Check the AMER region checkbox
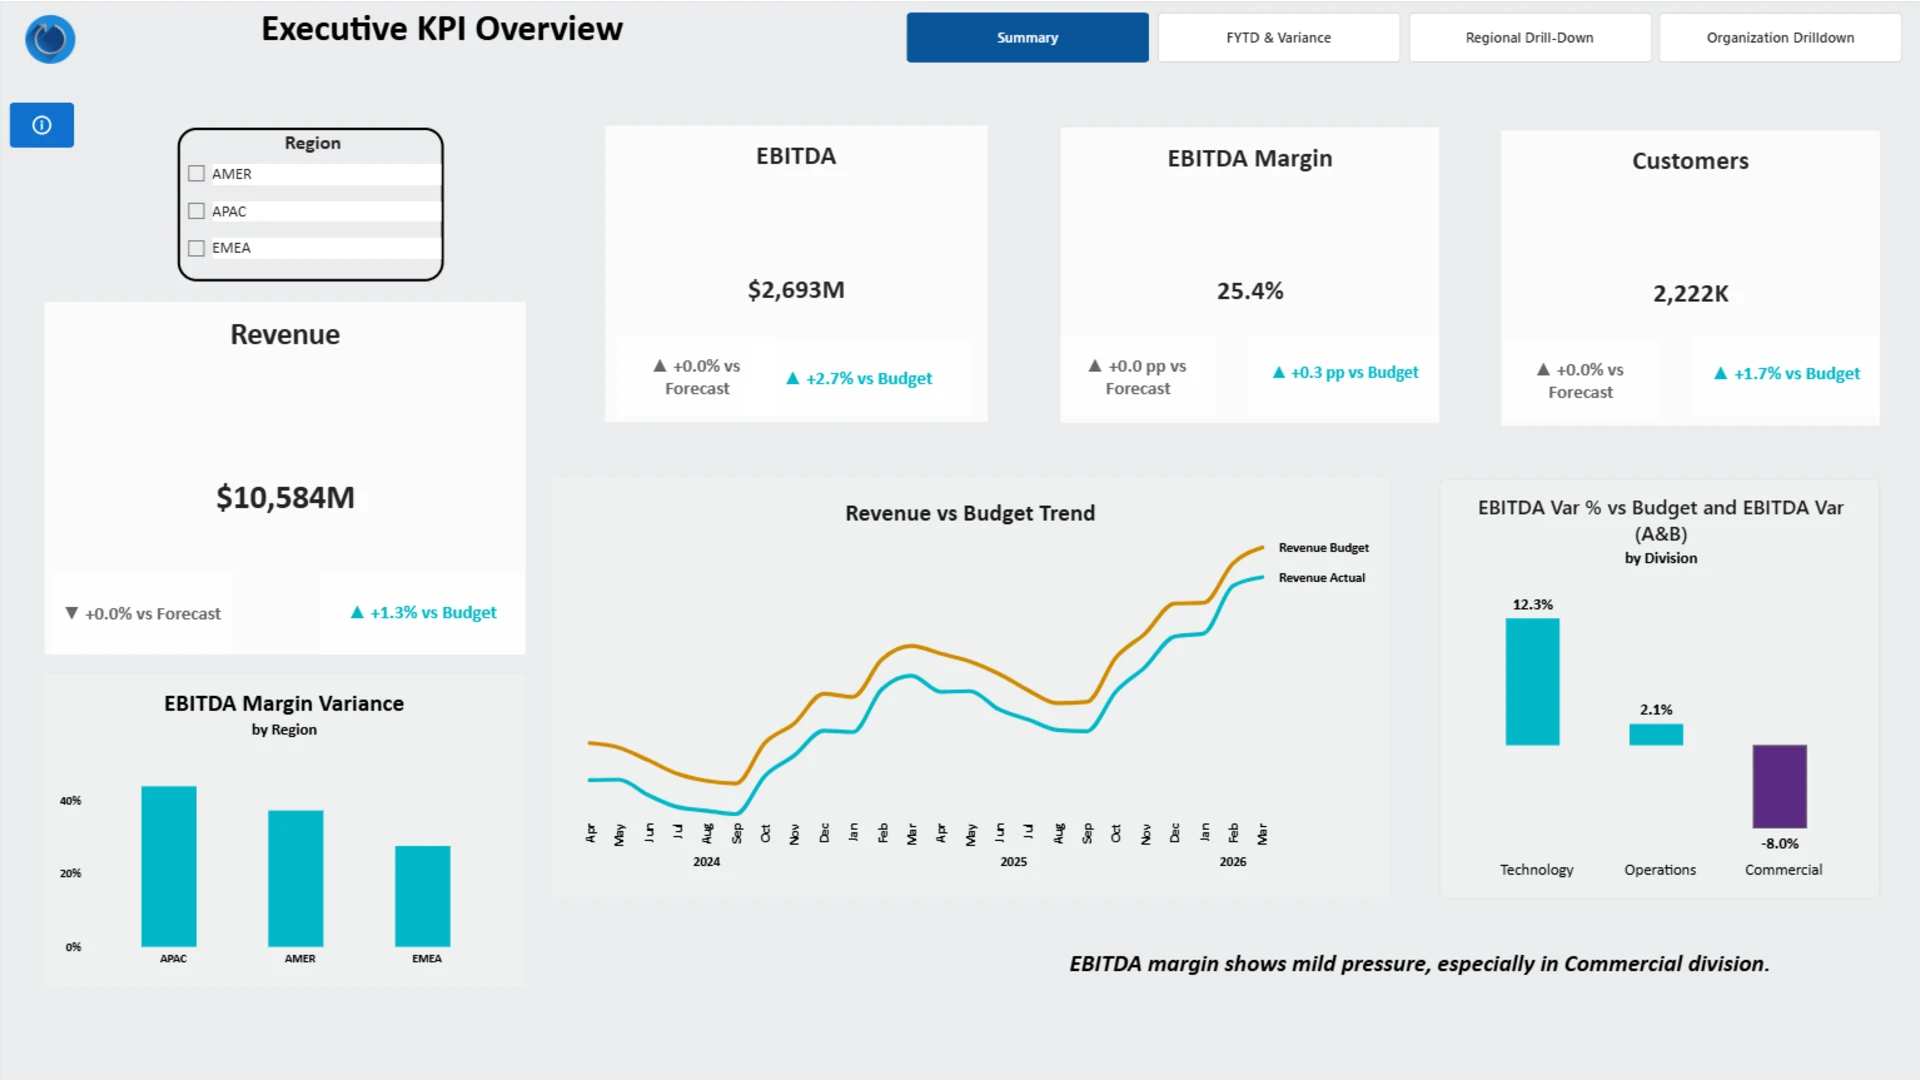This screenshot has height=1080, width=1920. click(196, 174)
